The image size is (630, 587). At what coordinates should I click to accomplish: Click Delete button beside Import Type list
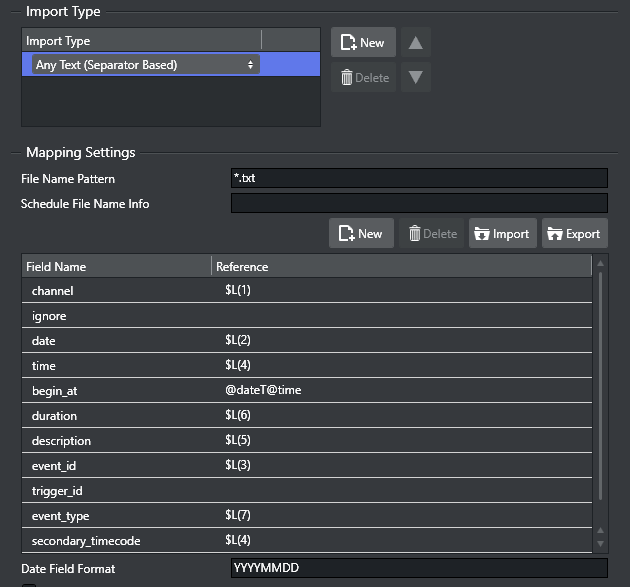363,77
